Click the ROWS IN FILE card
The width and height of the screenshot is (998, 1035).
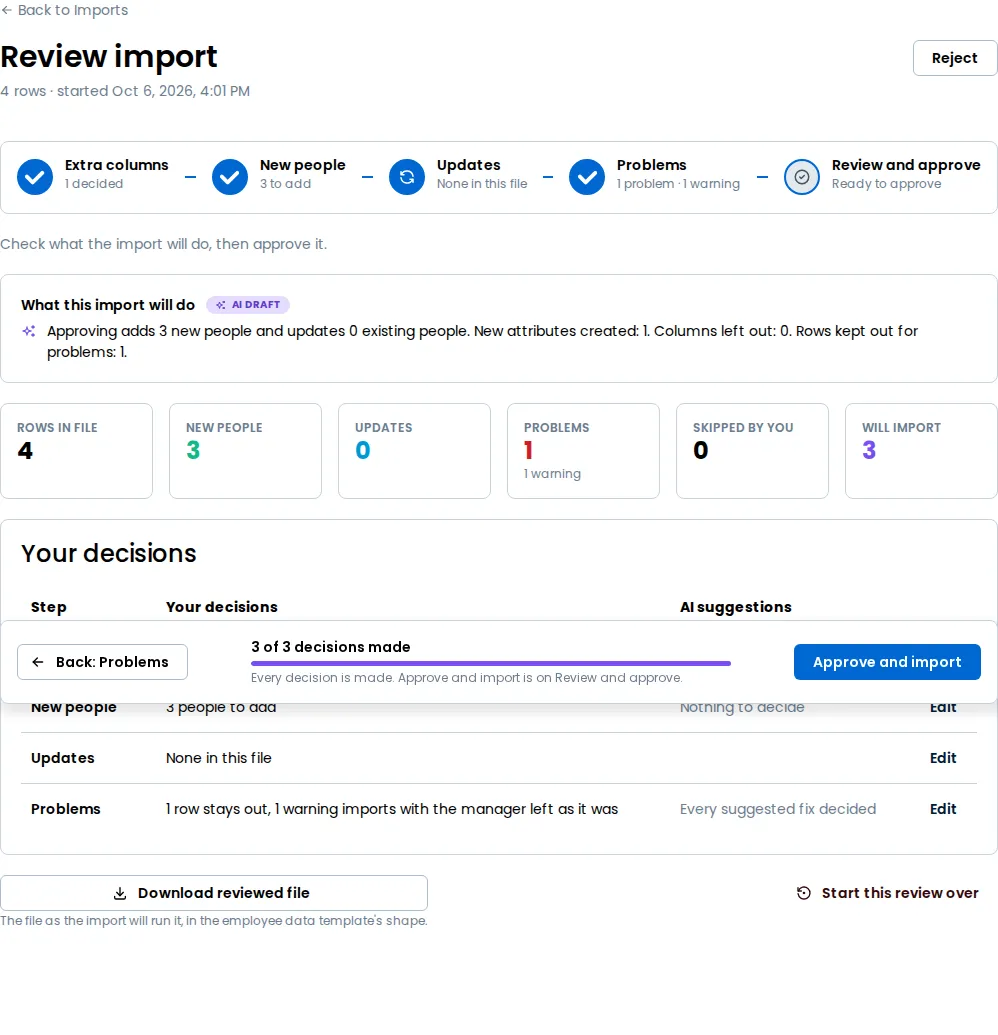click(77, 451)
